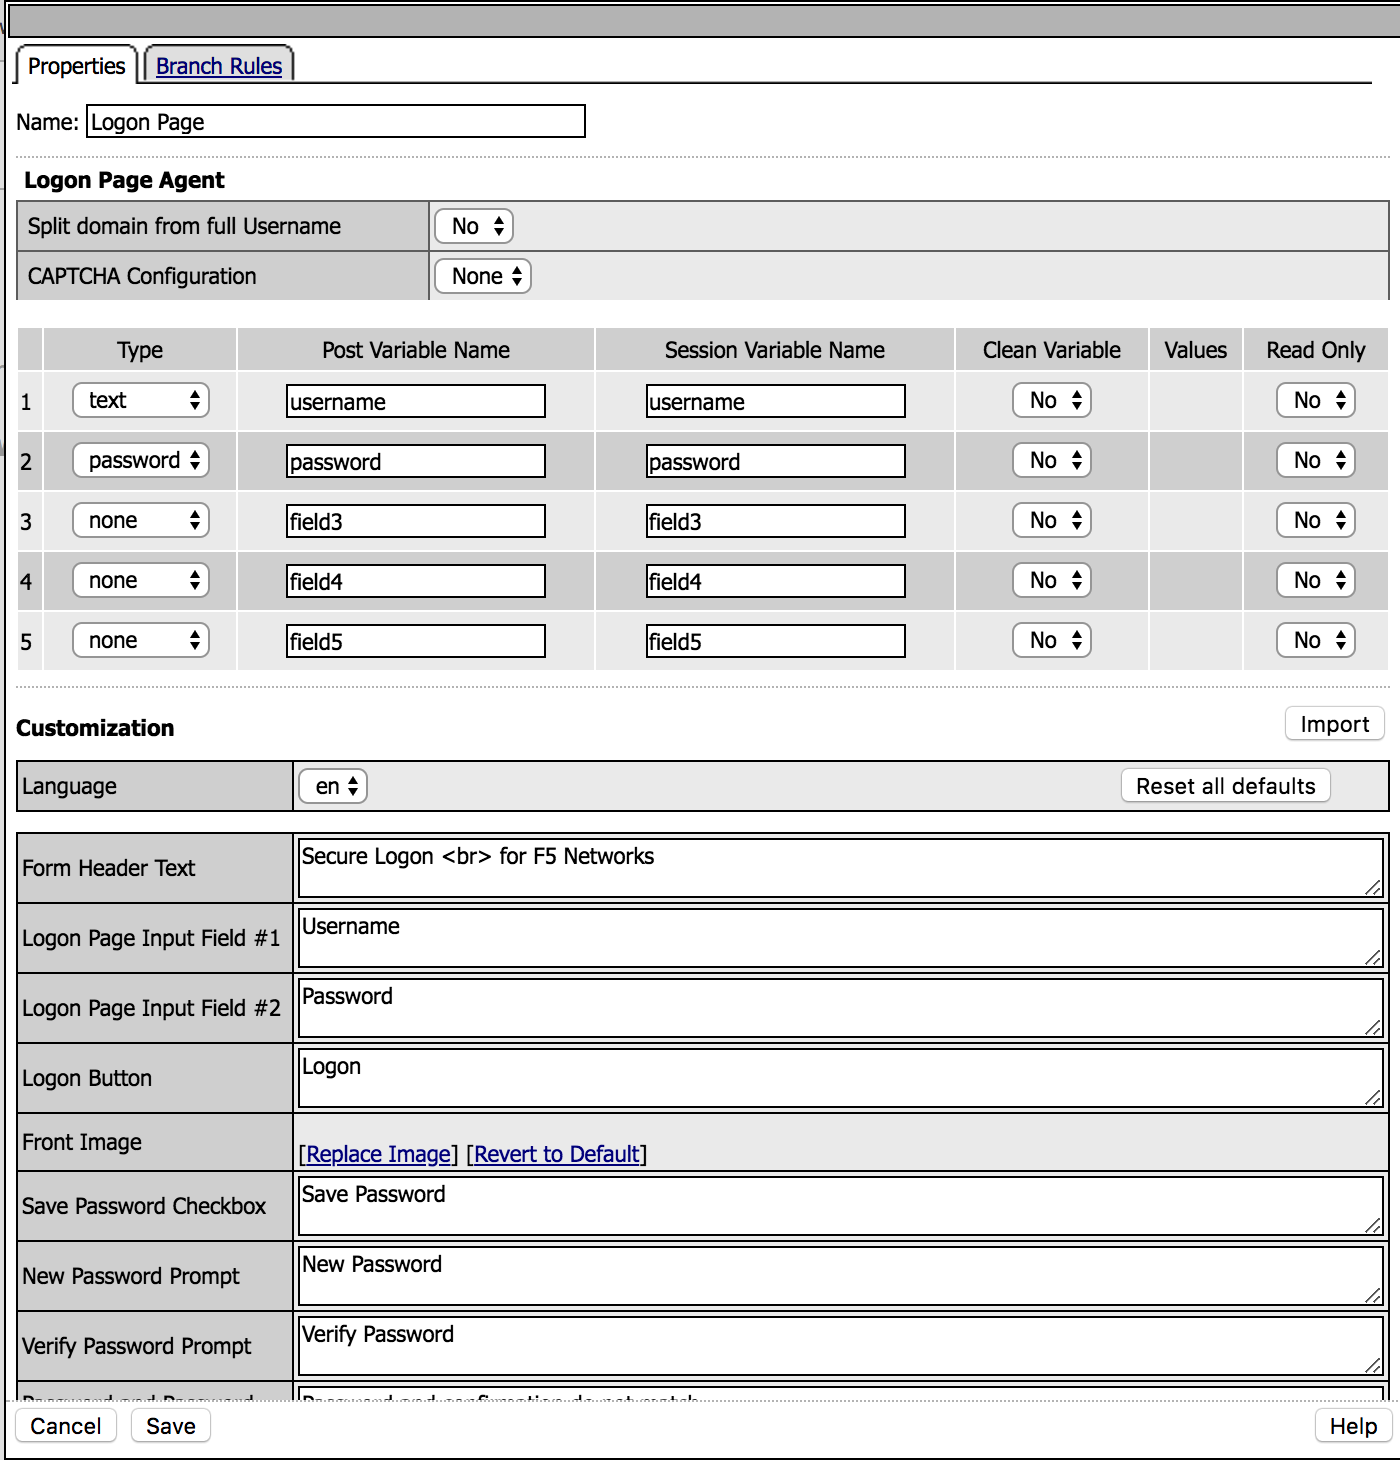Select the Properties tab
1400x1460 pixels.
click(76, 66)
